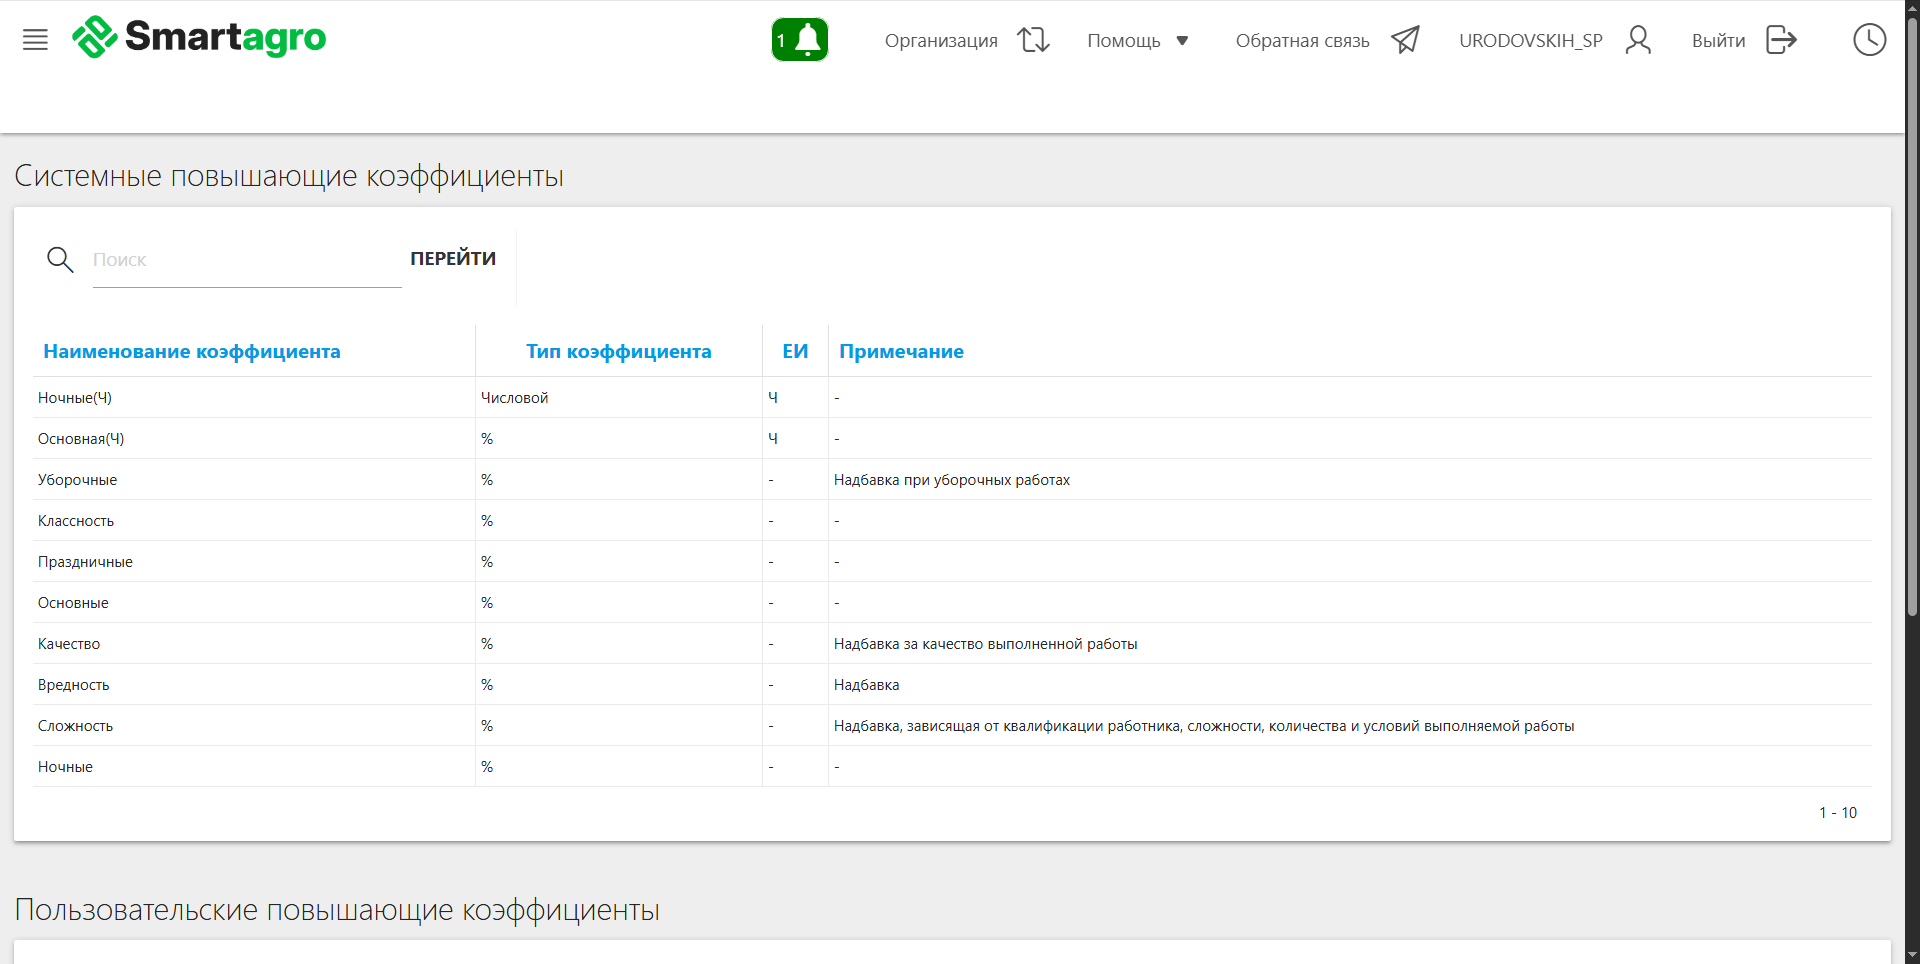The width and height of the screenshot is (1920, 964).
Task: Open the Обратная связь menu item
Action: click(1302, 41)
